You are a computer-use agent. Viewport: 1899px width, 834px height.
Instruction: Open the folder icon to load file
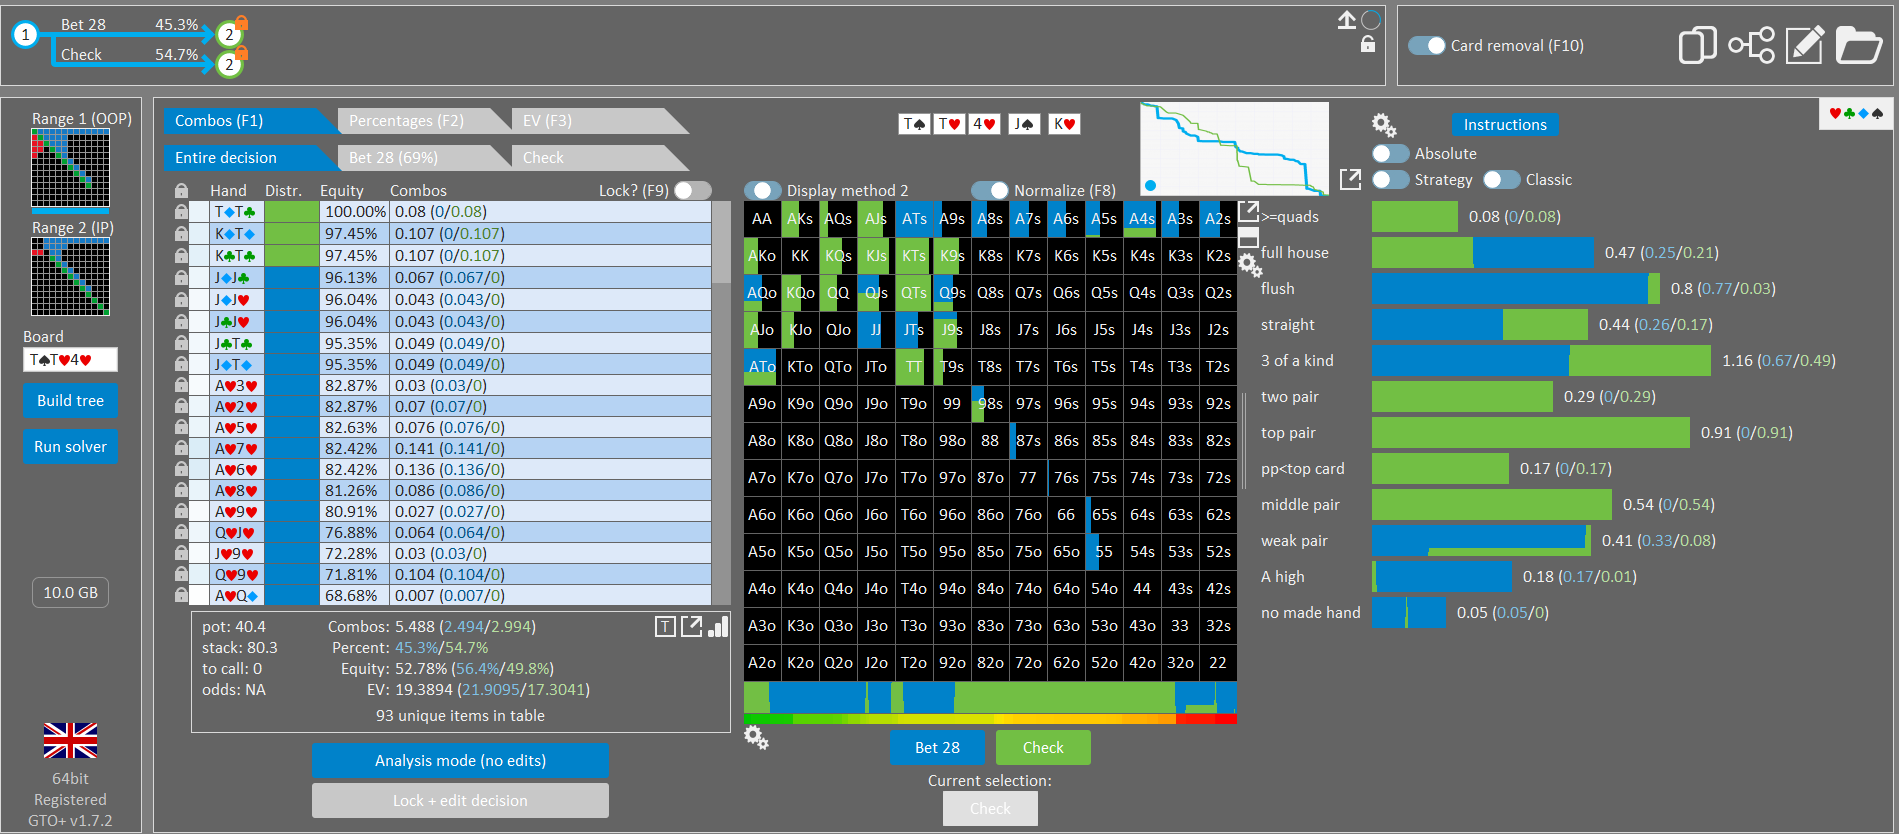tap(1859, 45)
